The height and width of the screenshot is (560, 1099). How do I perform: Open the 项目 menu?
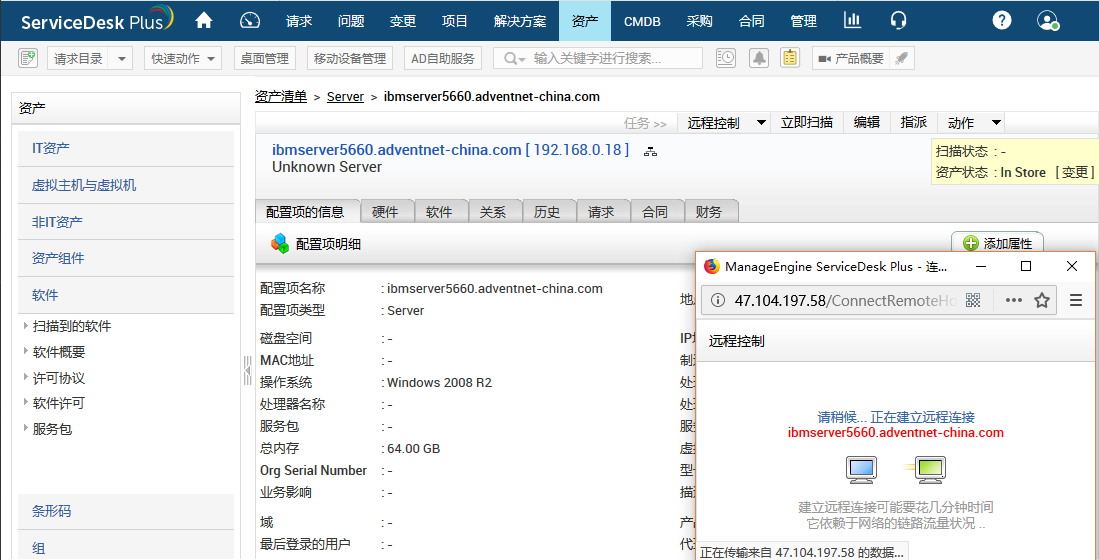pyautogui.click(x=455, y=21)
